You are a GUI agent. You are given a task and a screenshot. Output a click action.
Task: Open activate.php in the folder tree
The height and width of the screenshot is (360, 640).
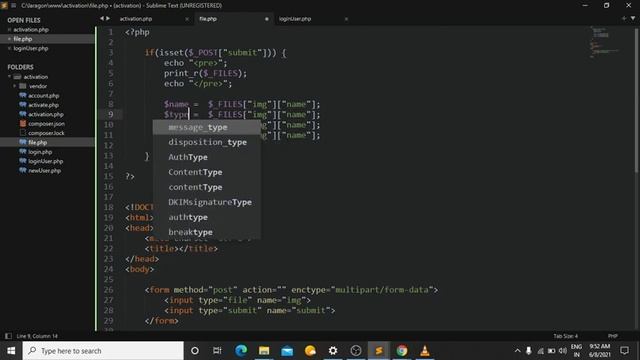[43, 105]
